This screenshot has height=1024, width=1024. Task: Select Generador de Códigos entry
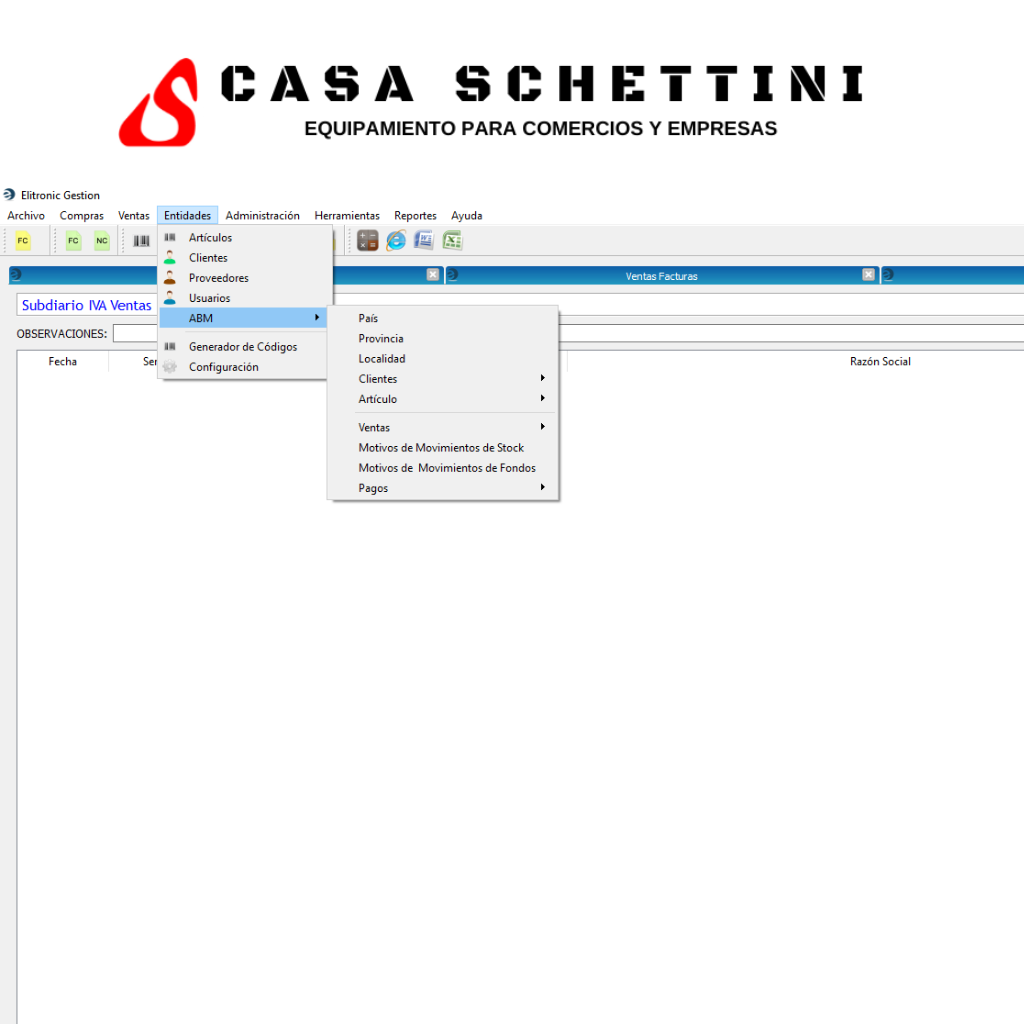point(244,347)
